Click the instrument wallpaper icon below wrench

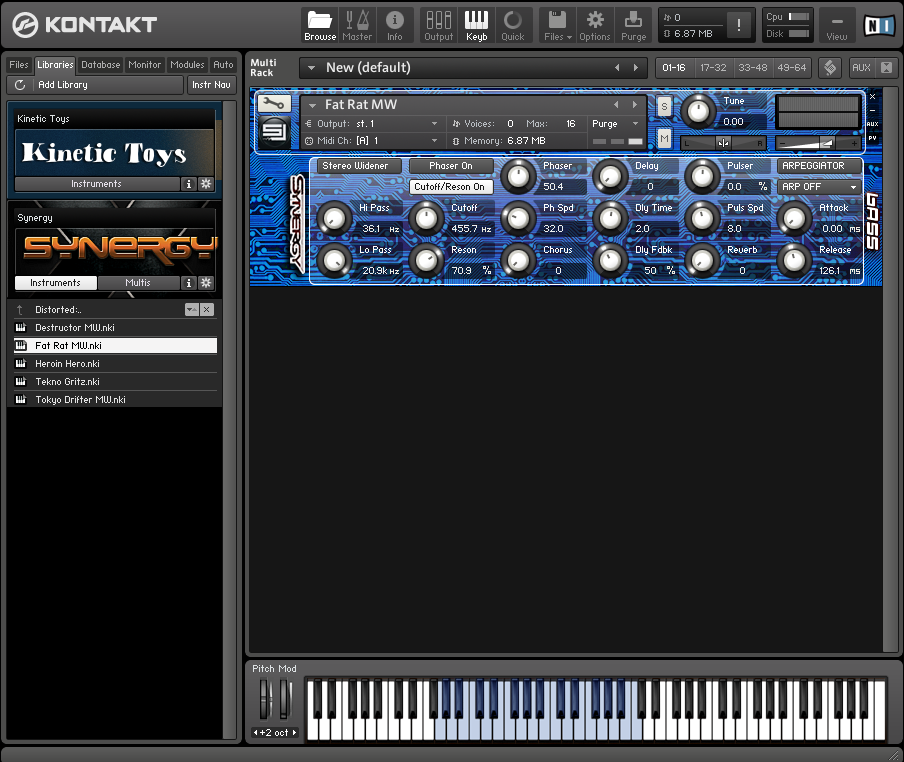click(x=274, y=131)
